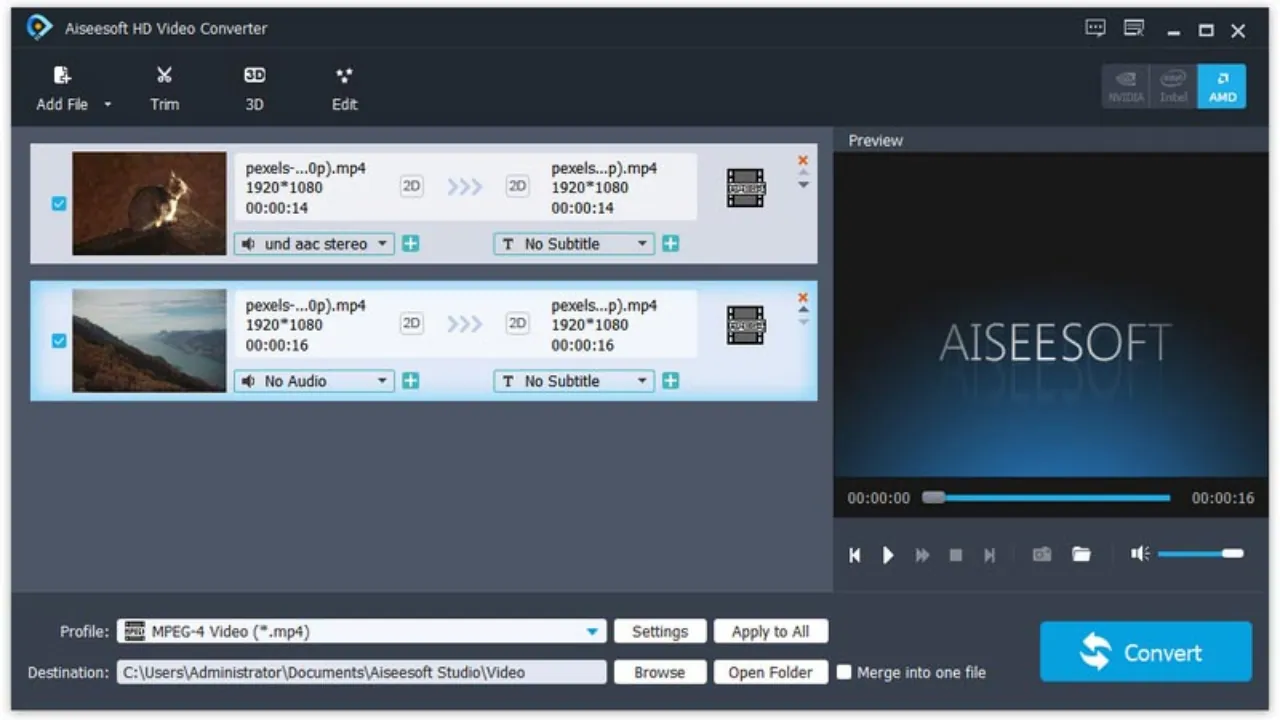Add subtitle to second video with plus icon
1280x720 pixels.
coord(671,381)
